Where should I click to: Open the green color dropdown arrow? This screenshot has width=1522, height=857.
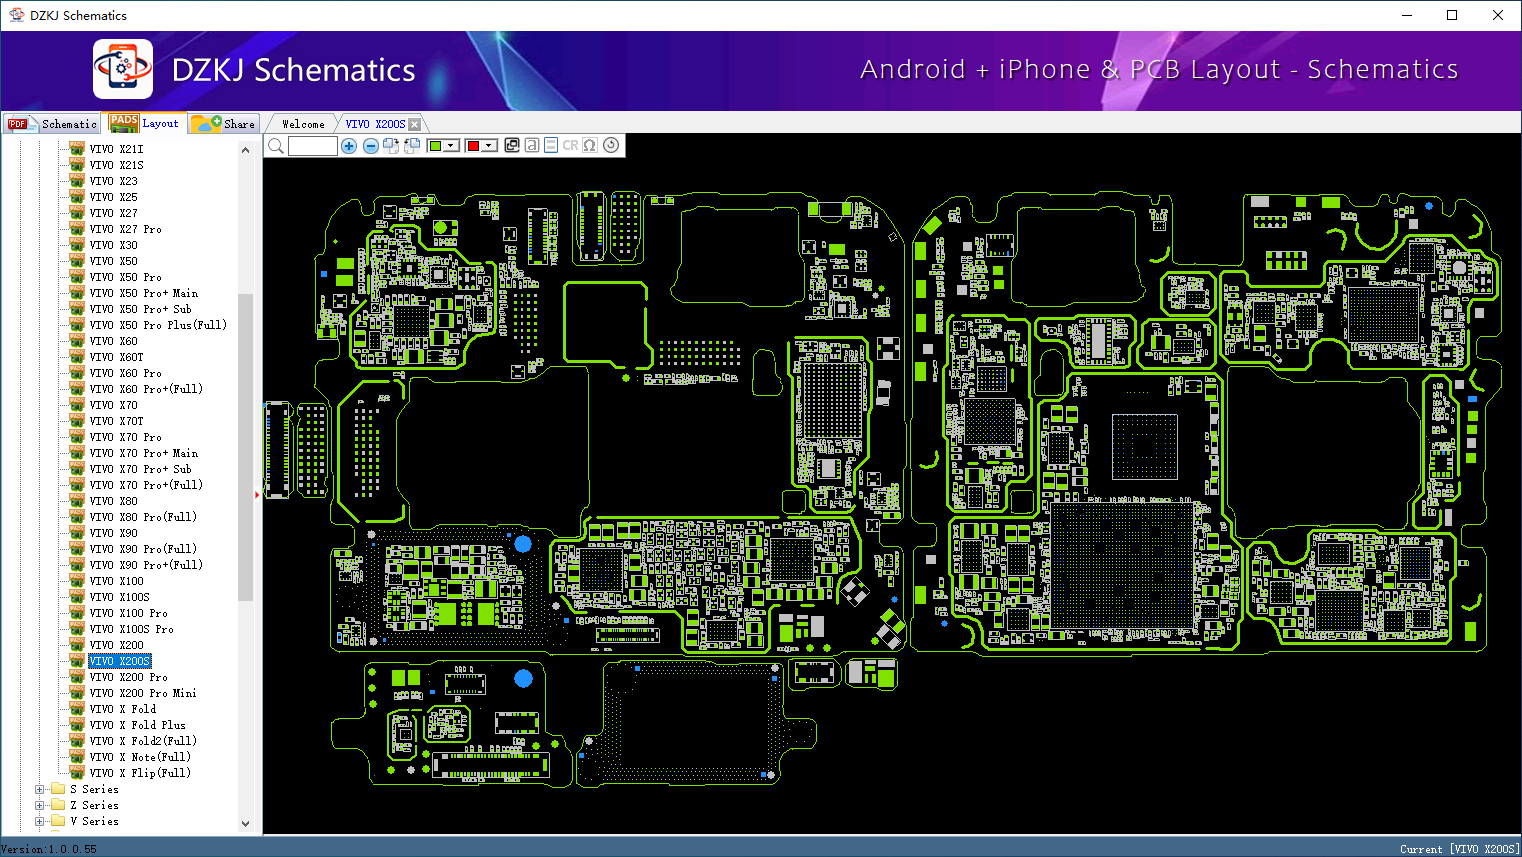click(451, 146)
